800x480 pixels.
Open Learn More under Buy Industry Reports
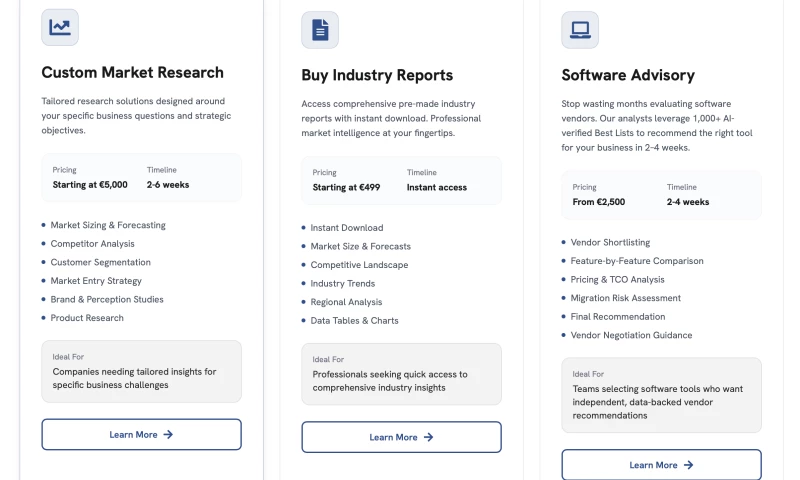[402, 437]
